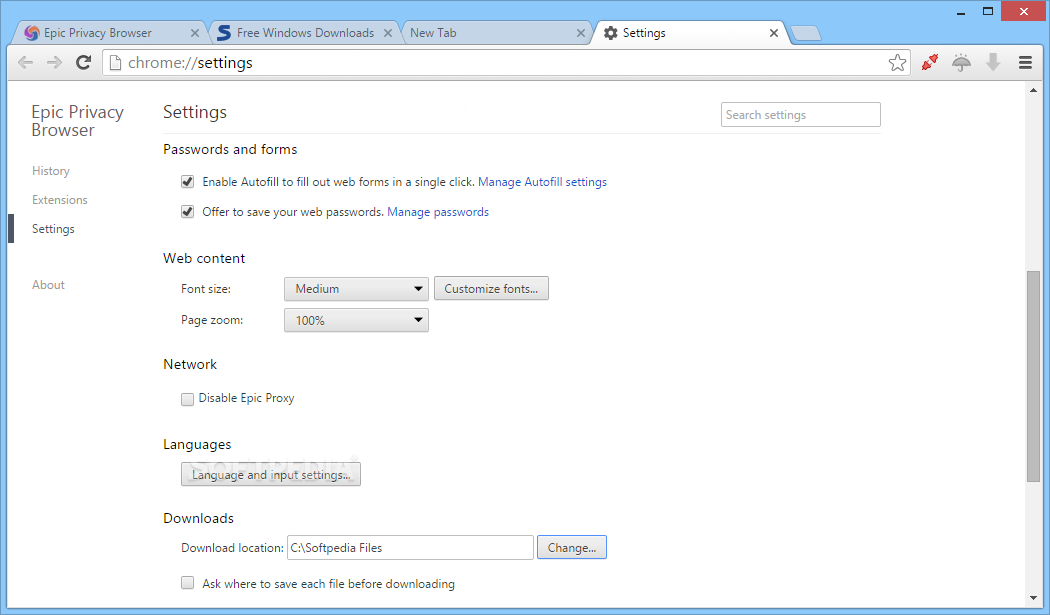Open a new tab with the new-tab button
This screenshot has width=1050, height=615.
click(x=806, y=33)
